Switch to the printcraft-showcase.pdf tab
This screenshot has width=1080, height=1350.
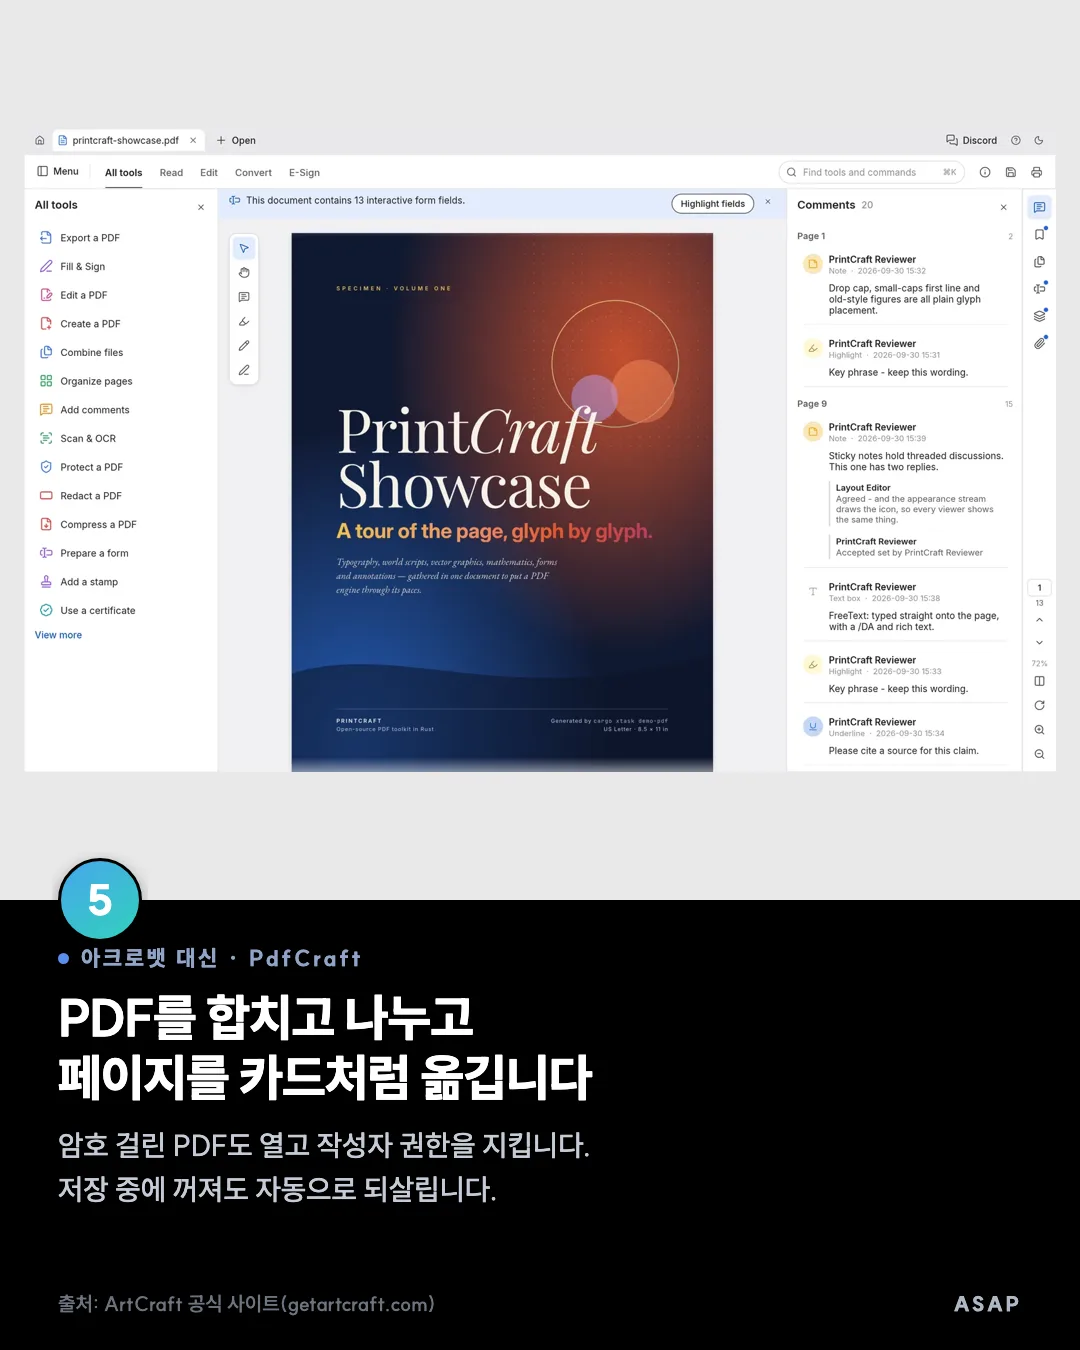pos(126,140)
